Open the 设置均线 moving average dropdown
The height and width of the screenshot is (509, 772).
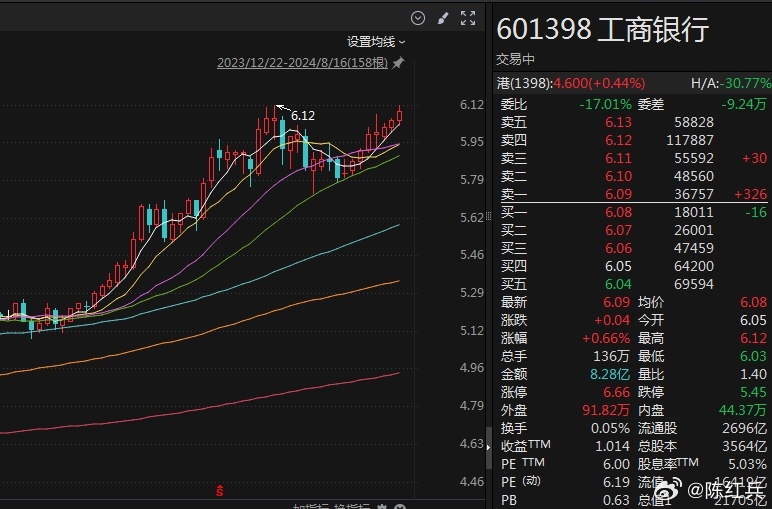point(376,42)
